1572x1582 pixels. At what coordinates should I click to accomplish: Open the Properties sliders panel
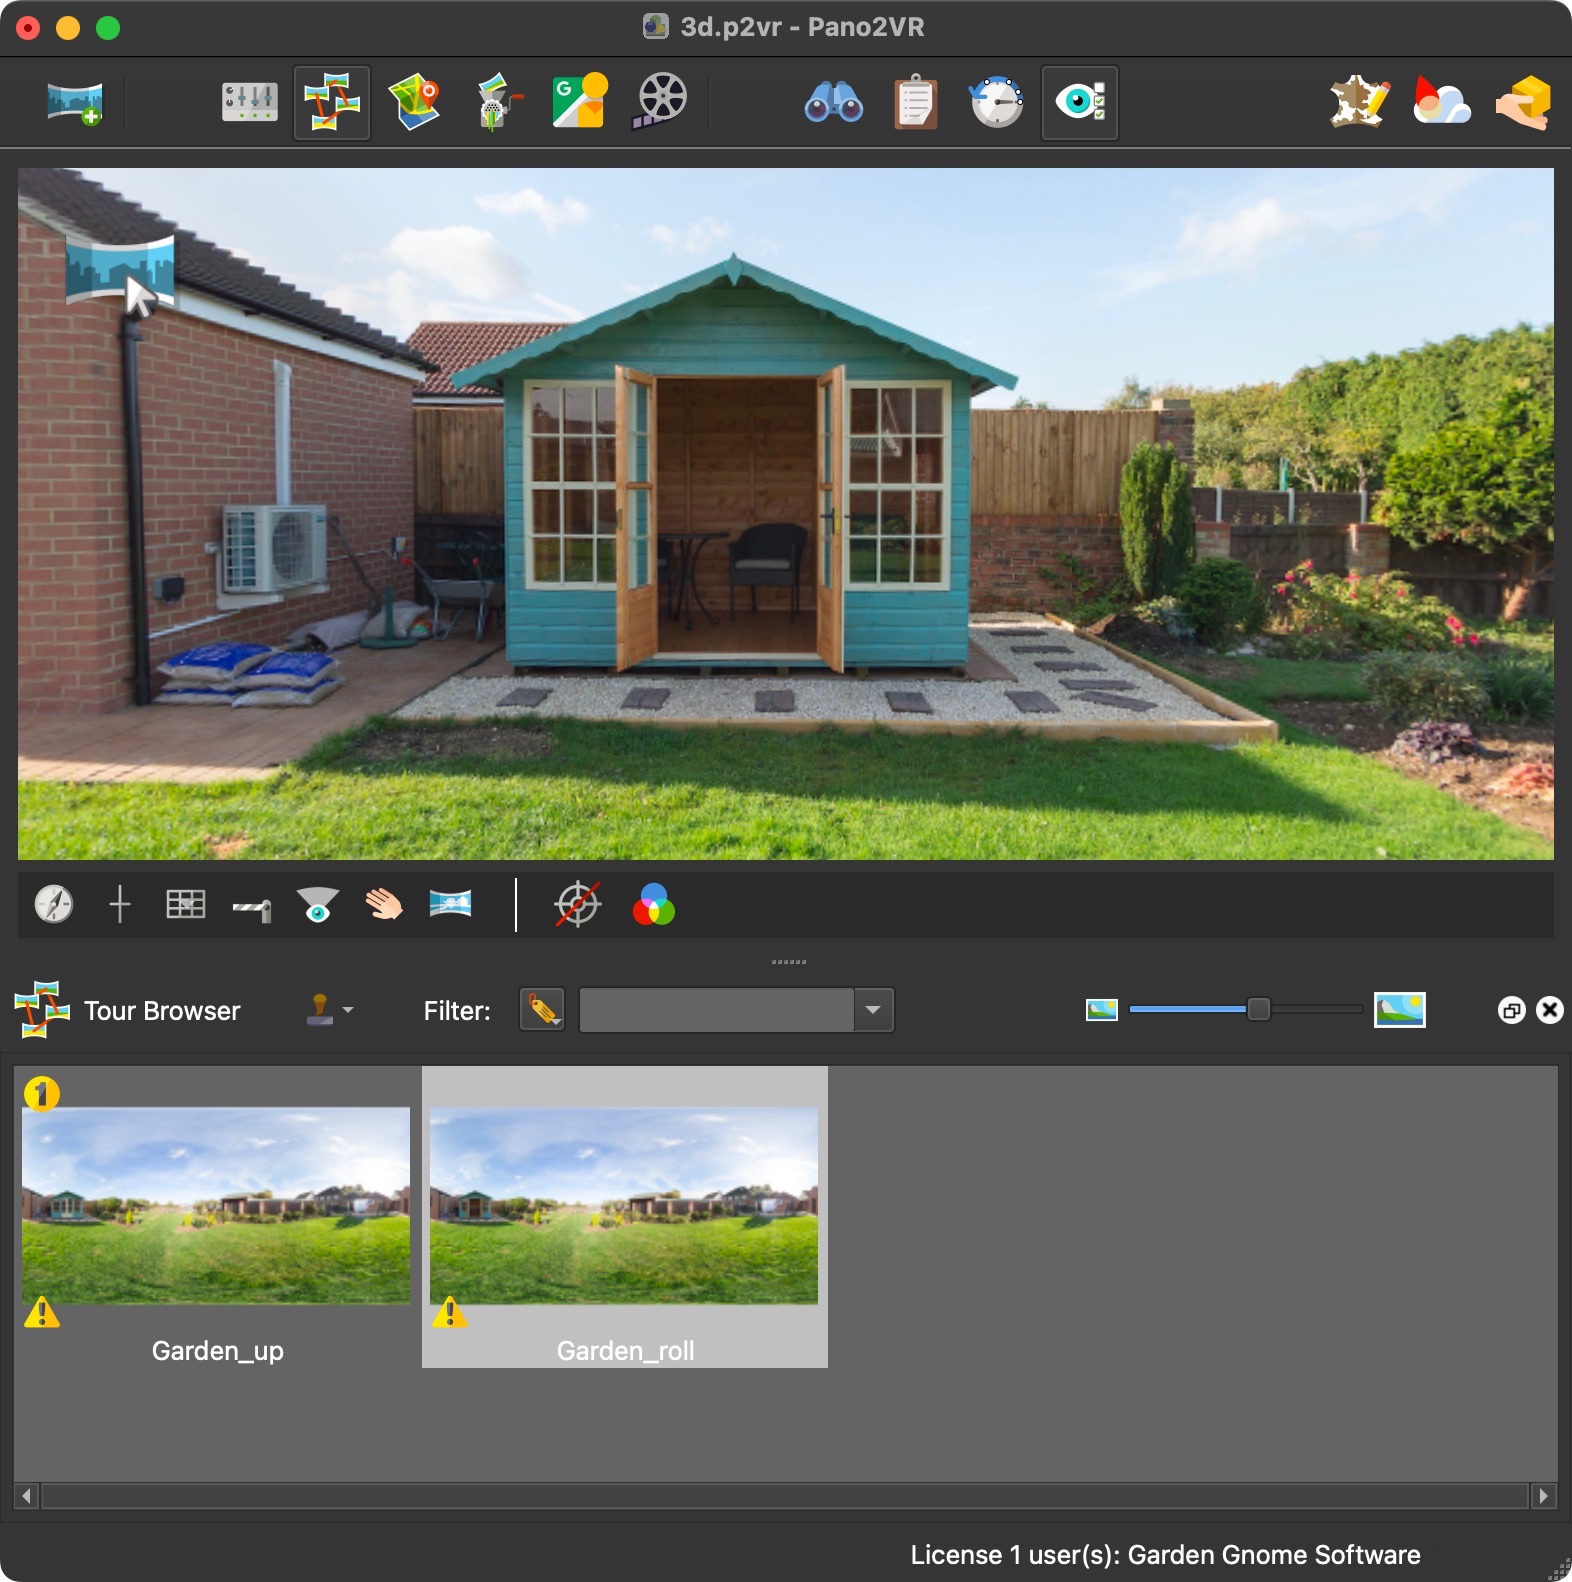pos(249,103)
